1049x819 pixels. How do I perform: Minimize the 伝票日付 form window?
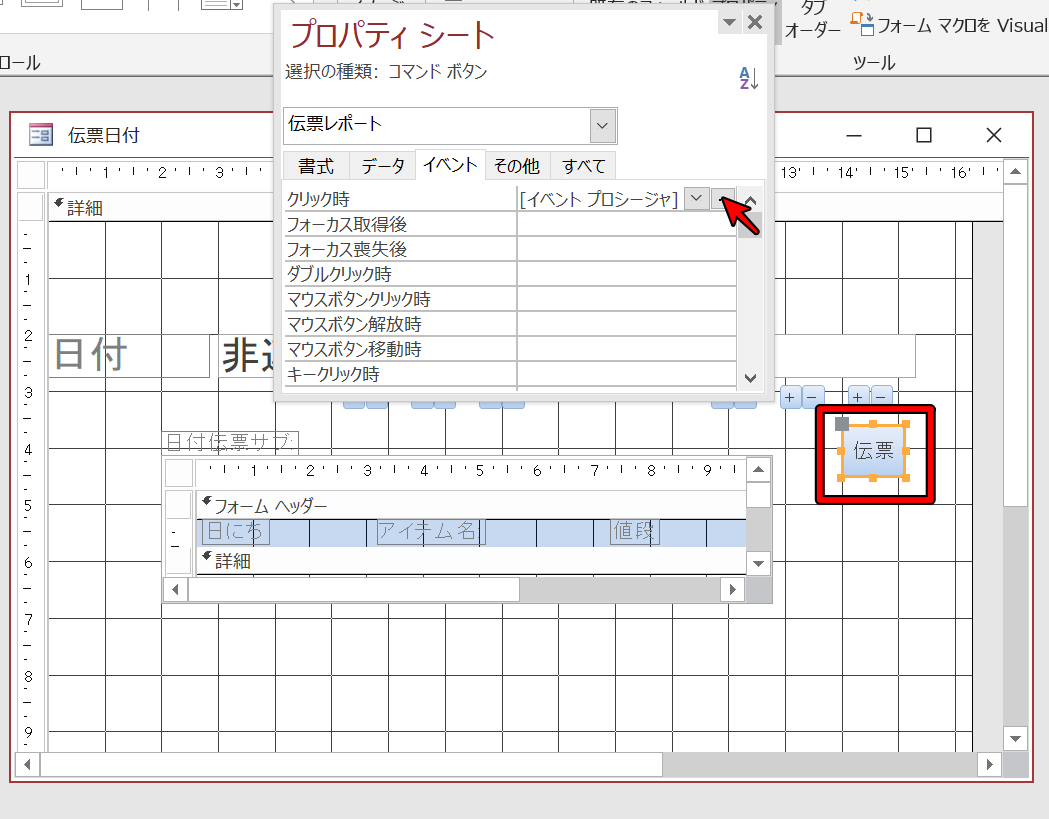(854, 135)
